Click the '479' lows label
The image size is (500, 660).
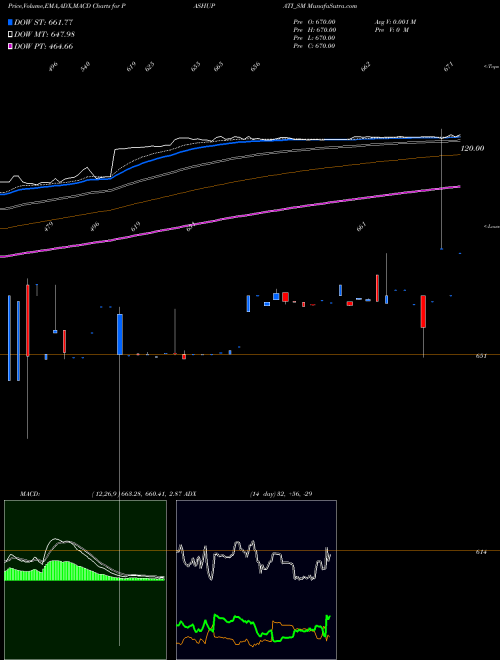[50, 227]
